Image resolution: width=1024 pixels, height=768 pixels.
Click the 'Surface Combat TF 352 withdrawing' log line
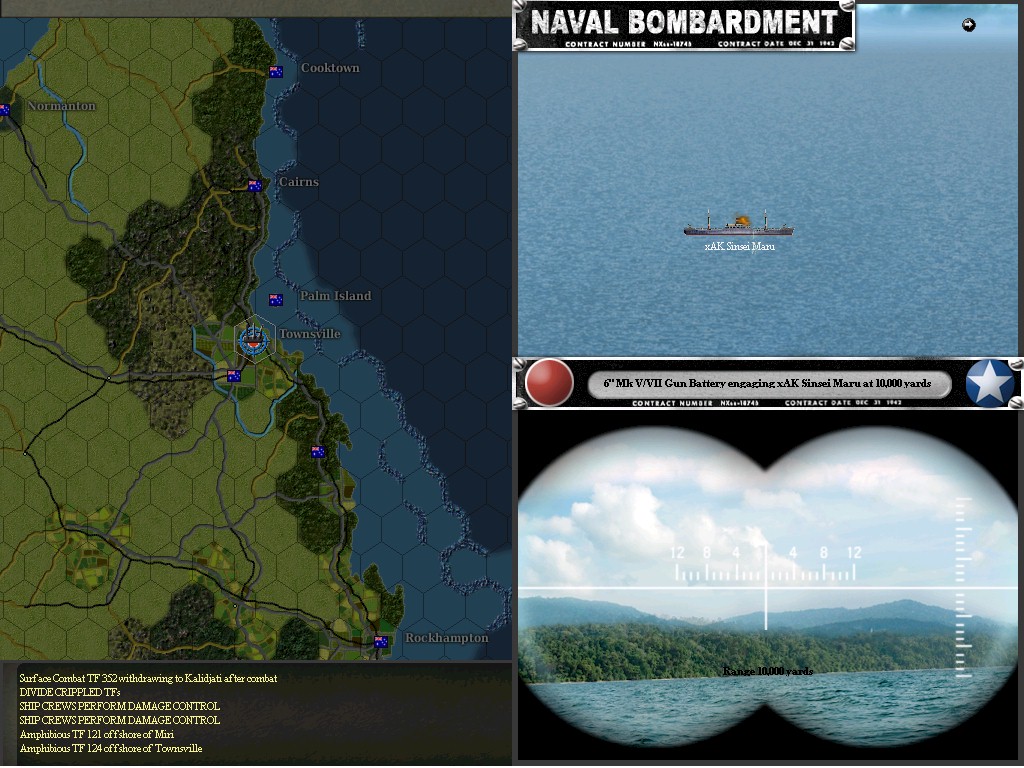point(148,678)
